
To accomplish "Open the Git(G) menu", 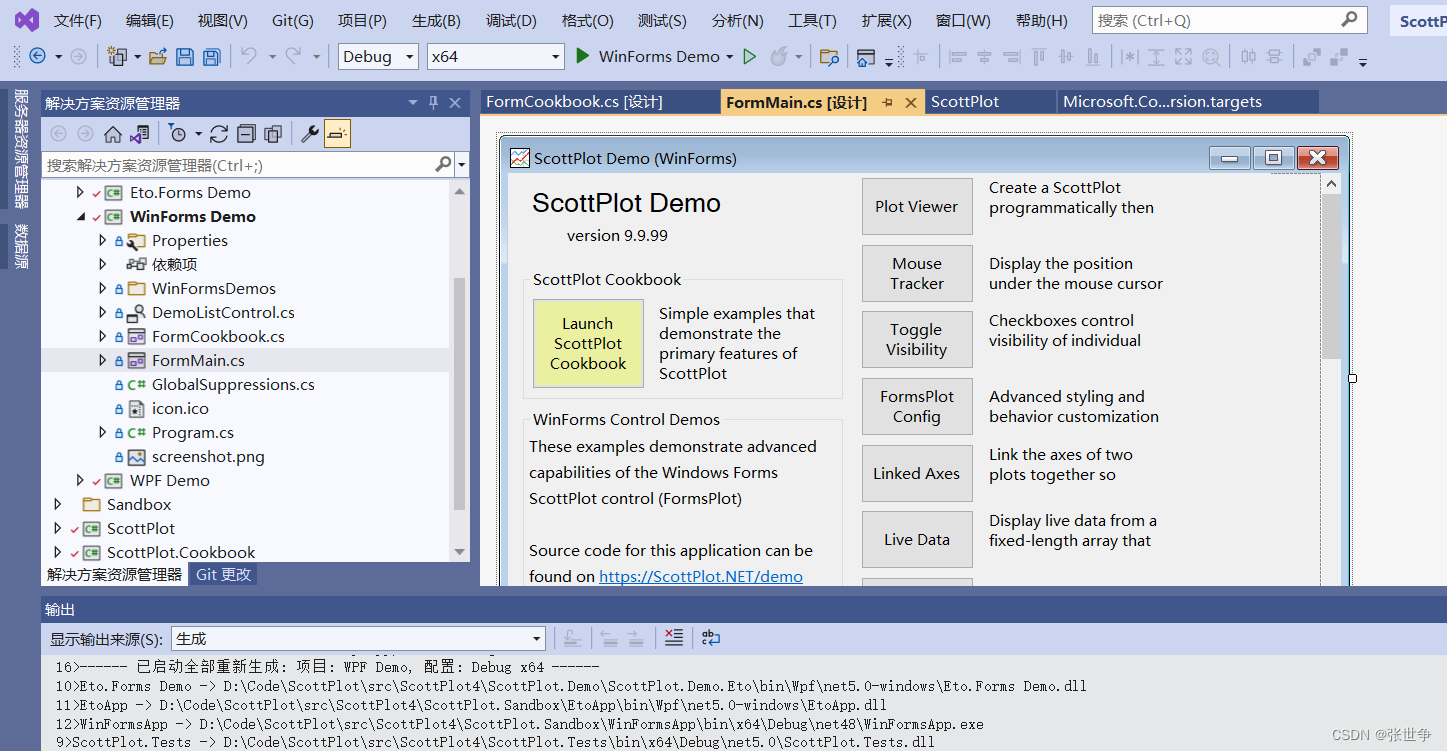I will coord(292,20).
